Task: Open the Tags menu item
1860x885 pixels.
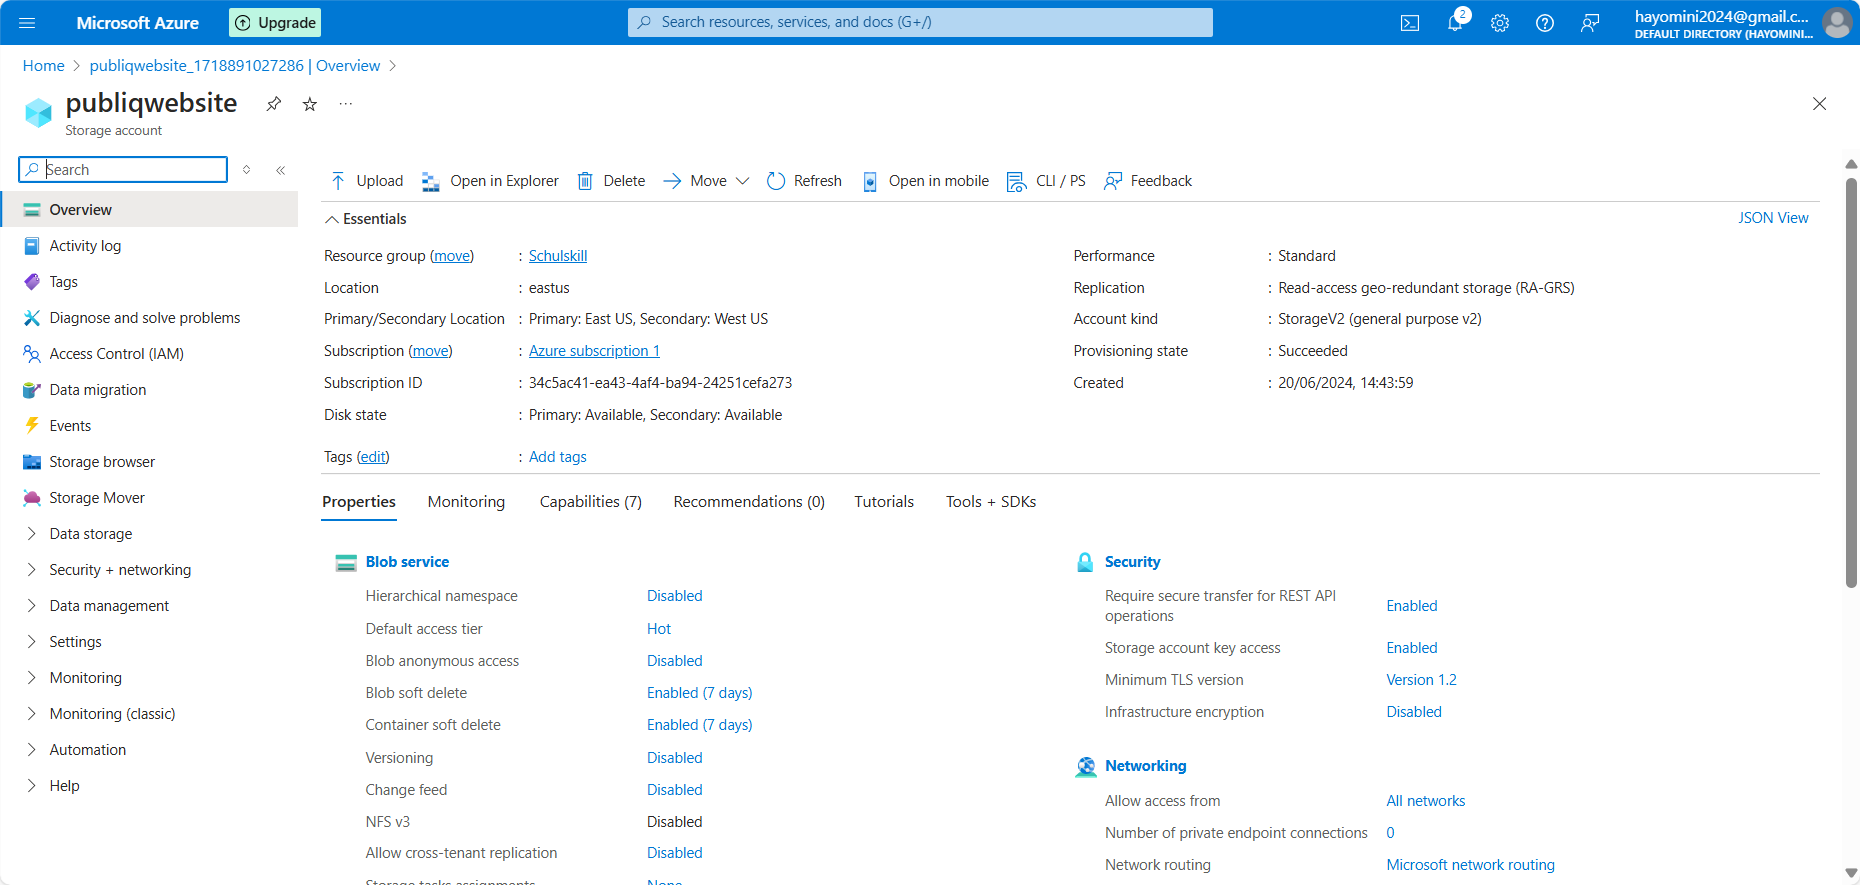Action: 150,282
